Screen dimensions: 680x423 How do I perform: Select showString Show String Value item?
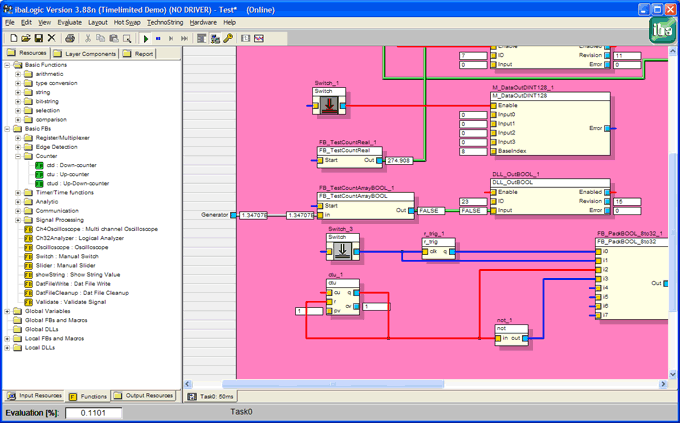[72, 275]
